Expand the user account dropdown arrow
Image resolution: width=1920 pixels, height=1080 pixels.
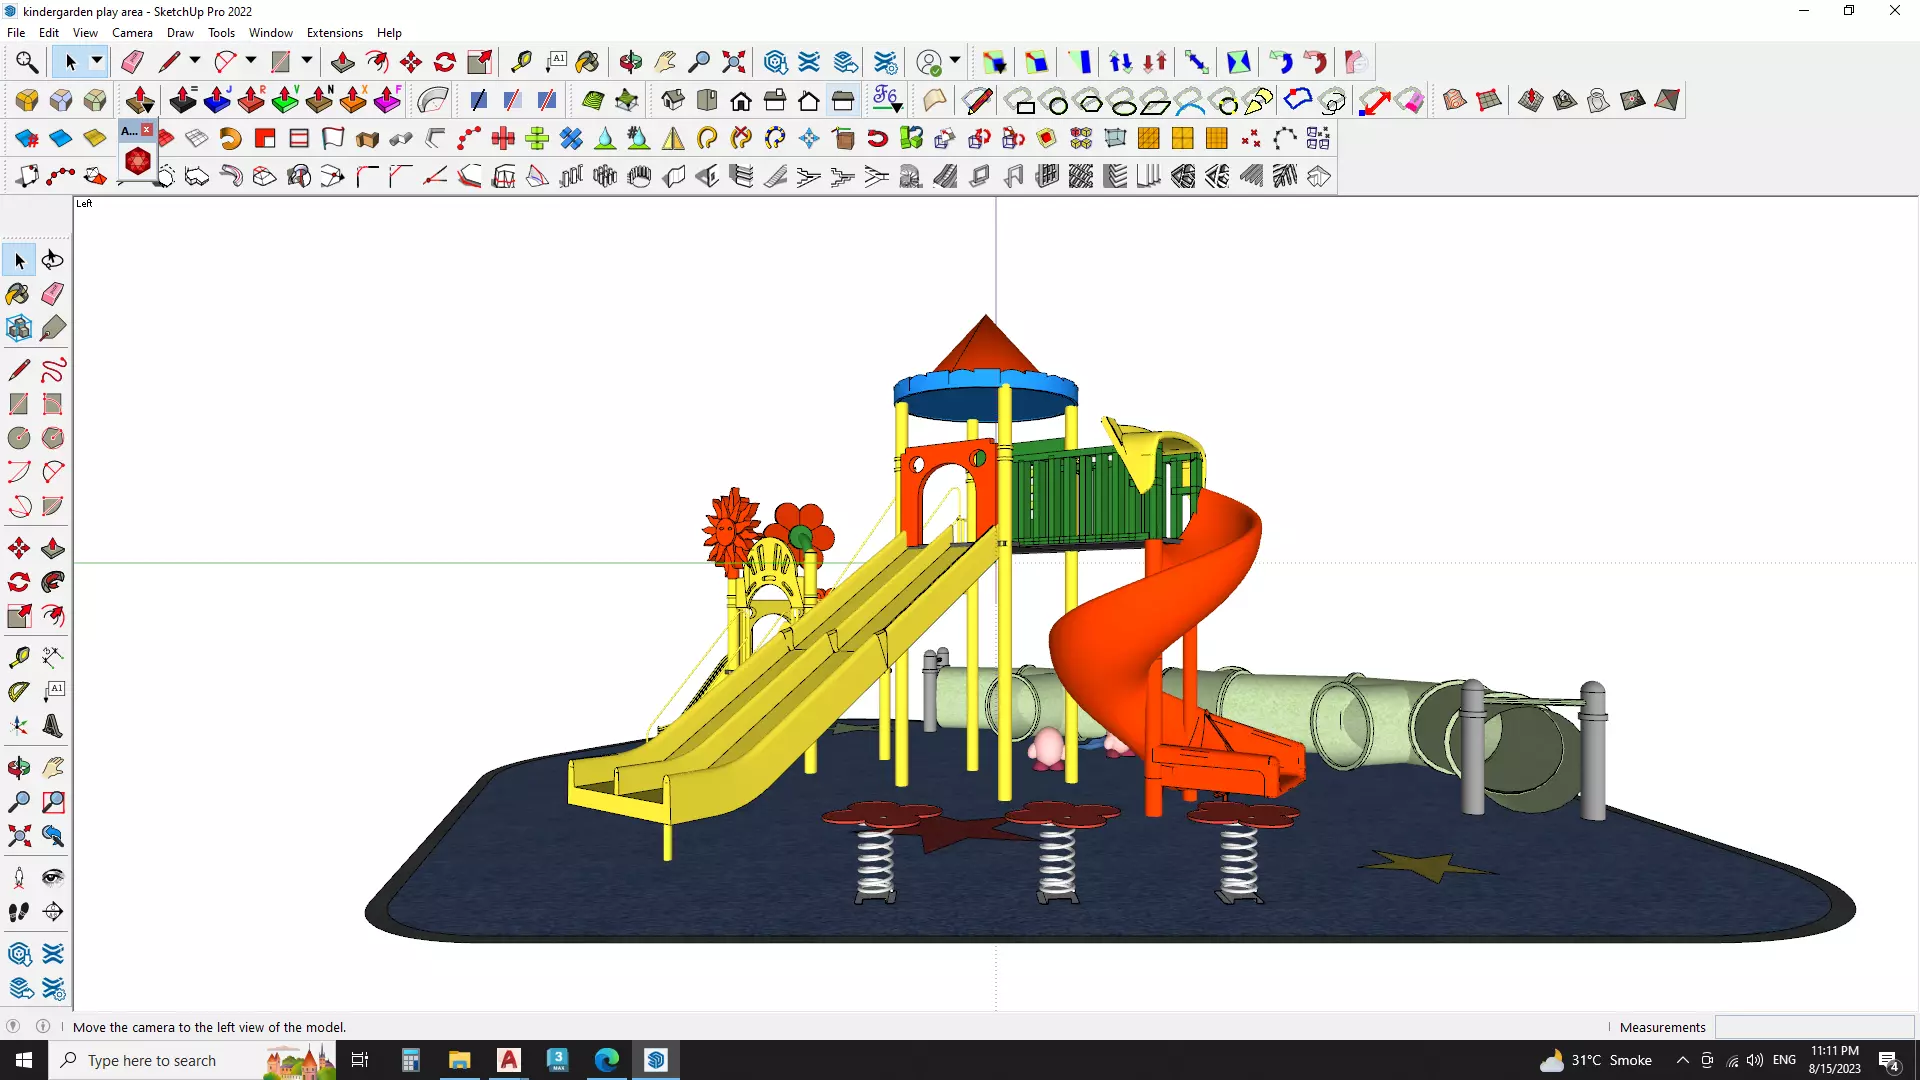[x=955, y=62]
